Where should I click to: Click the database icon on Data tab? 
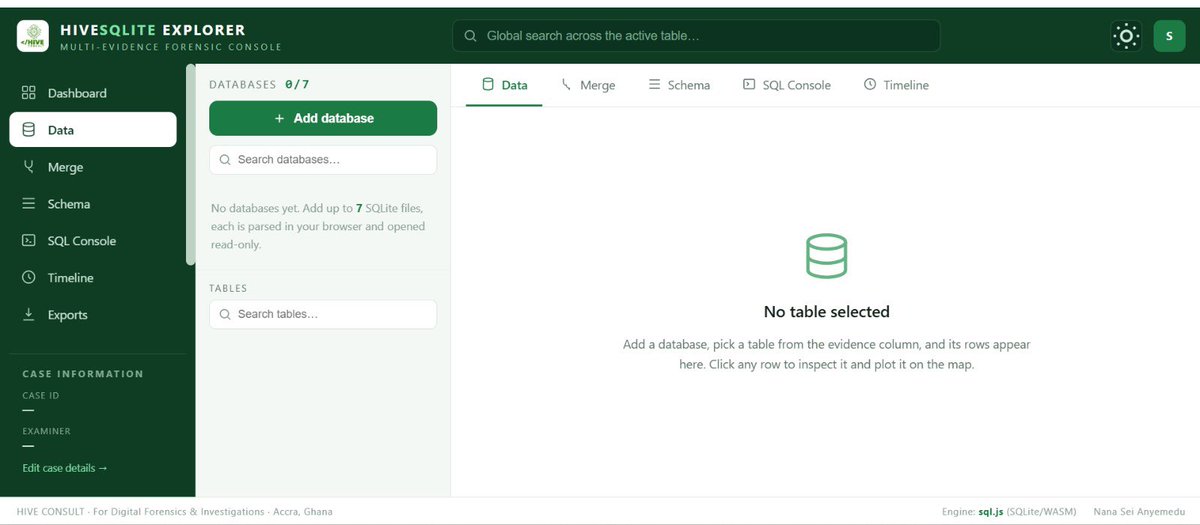pos(488,85)
